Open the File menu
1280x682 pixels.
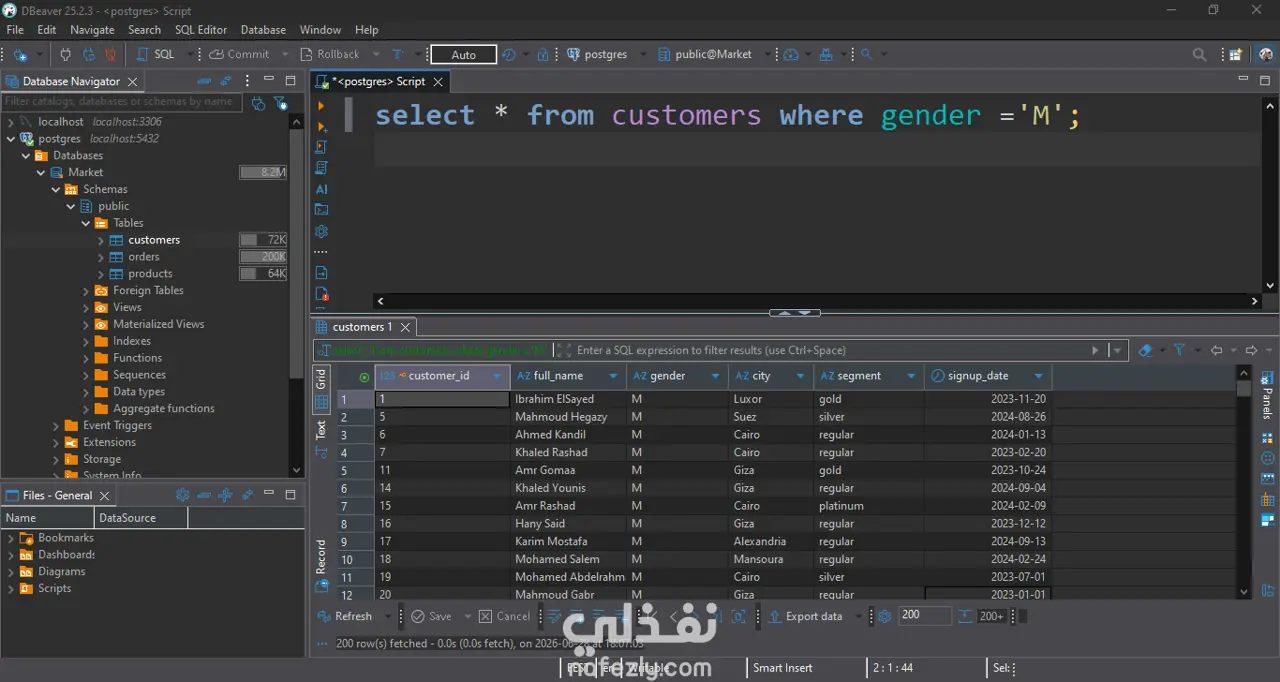[15, 30]
